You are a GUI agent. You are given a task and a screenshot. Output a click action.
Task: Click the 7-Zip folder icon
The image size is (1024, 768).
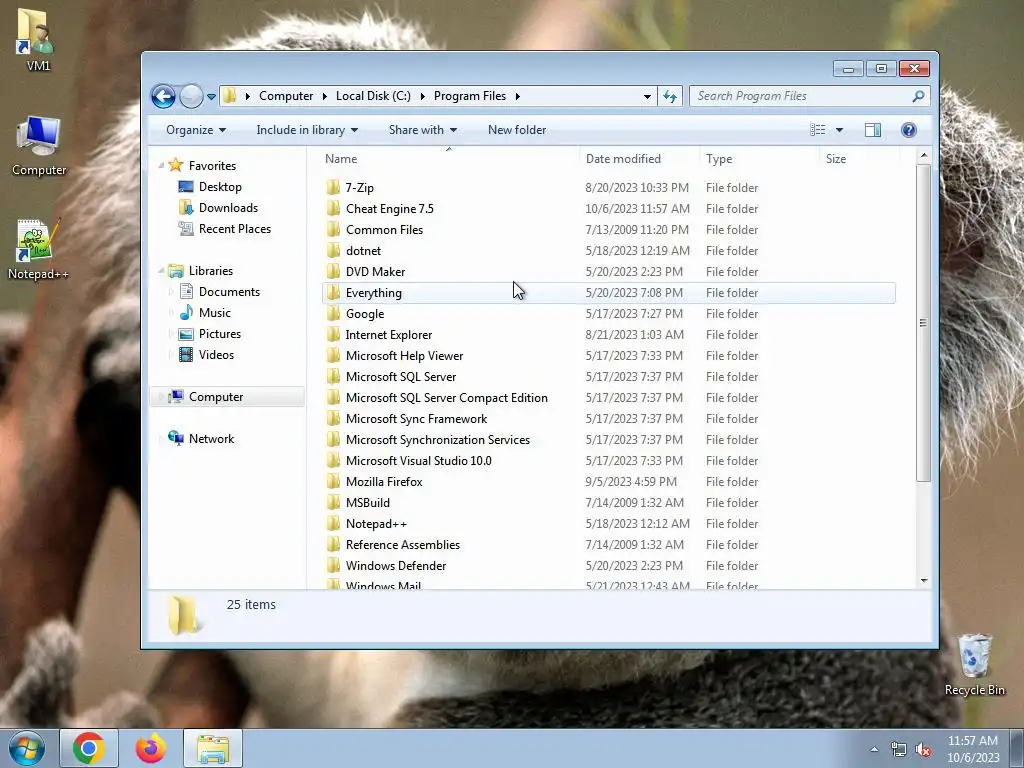[333, 187]
